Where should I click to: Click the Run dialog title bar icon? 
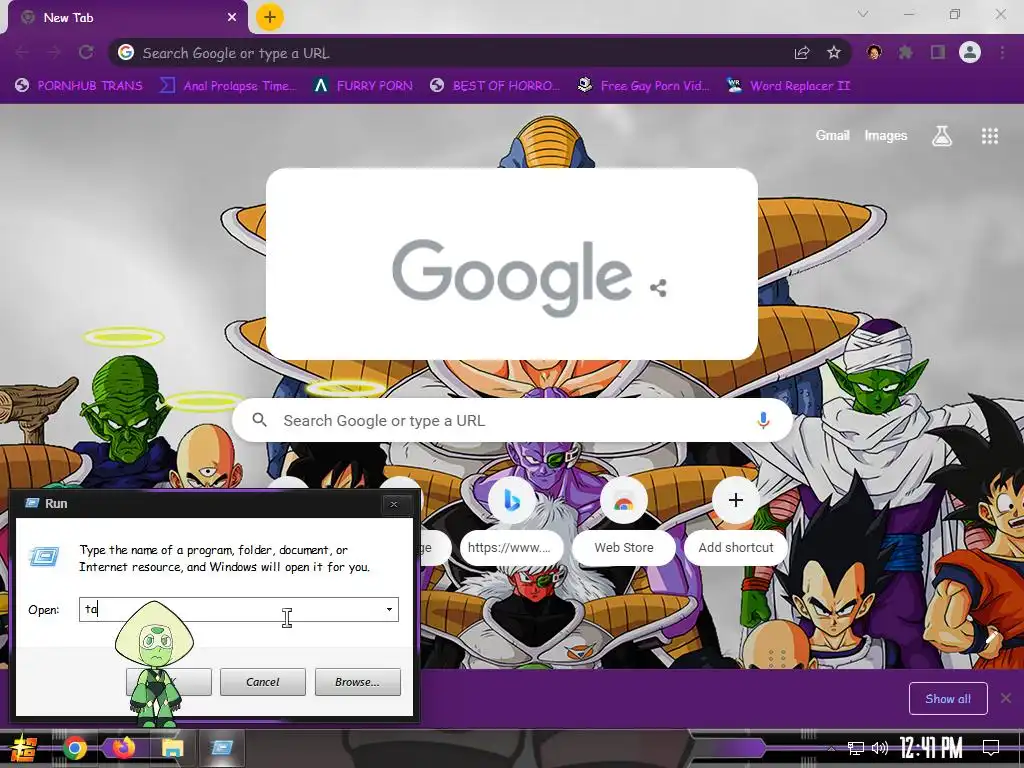32,503
